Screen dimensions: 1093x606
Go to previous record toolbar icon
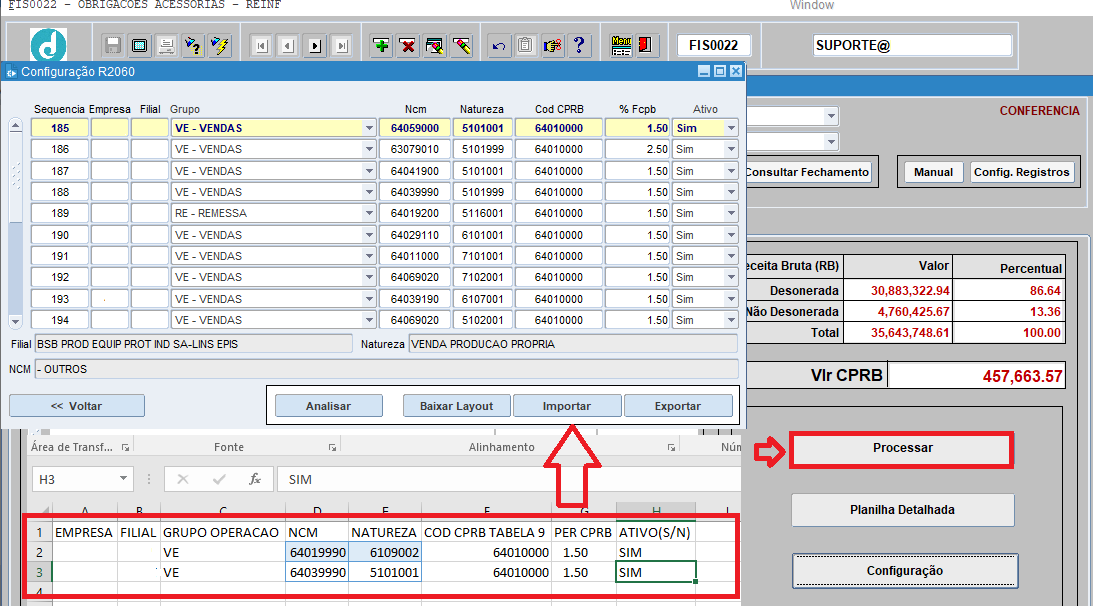(x=288, y=46)
